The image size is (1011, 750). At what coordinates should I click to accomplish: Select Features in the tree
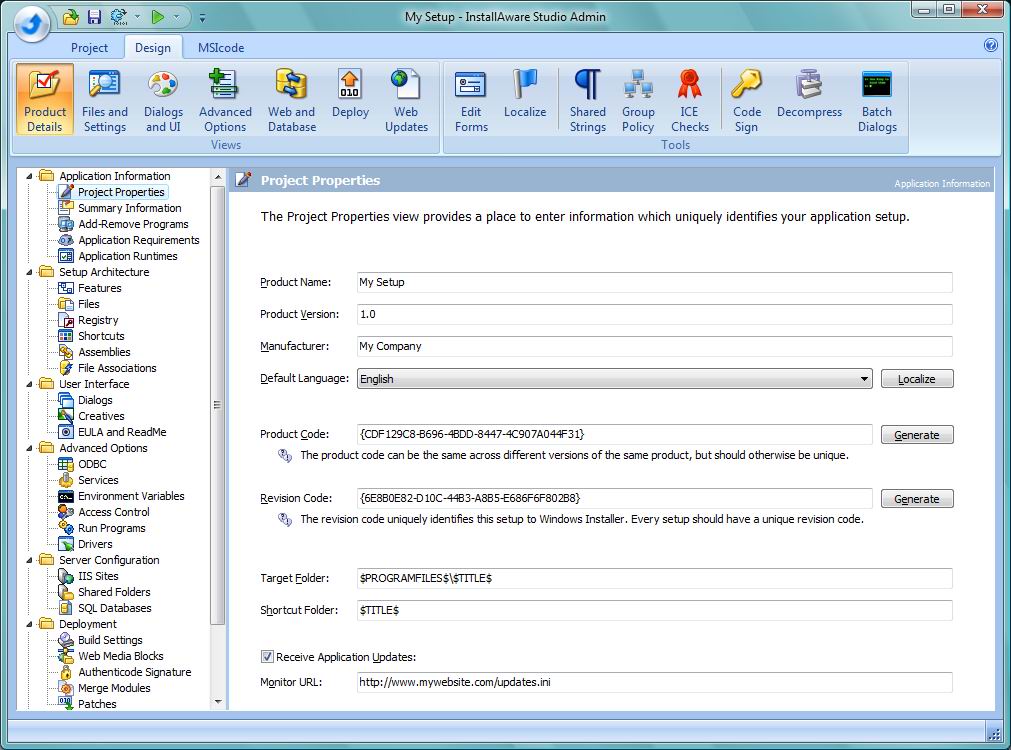click(x=99, y=288)
